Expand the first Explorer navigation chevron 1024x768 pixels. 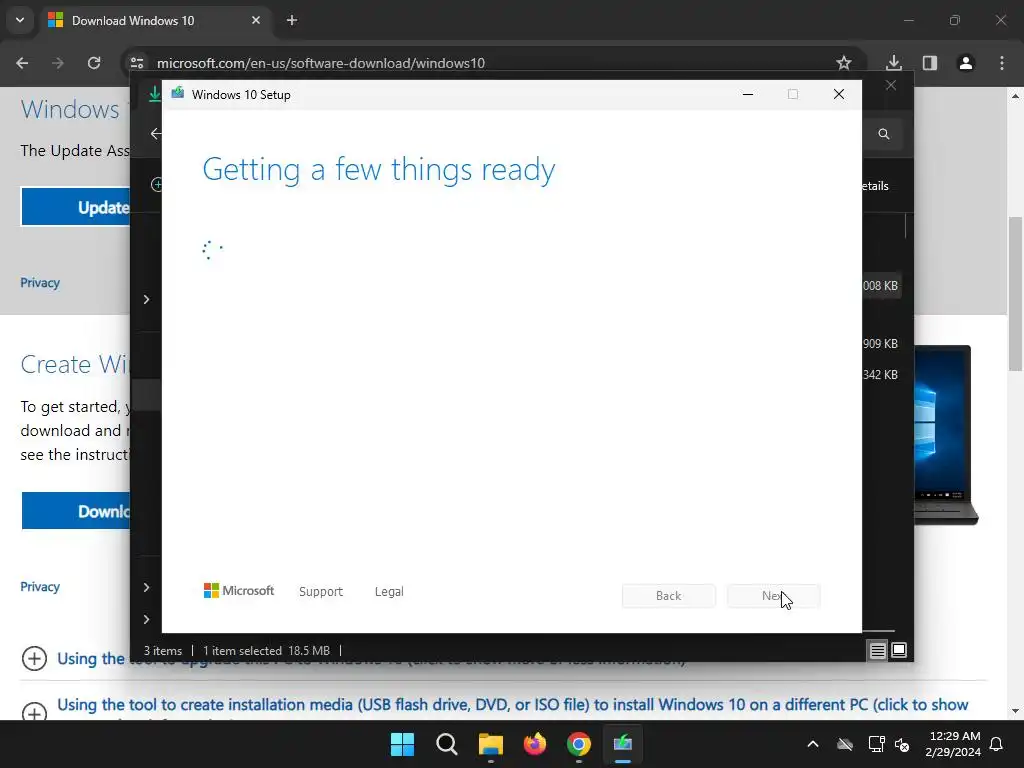[146, 299]
